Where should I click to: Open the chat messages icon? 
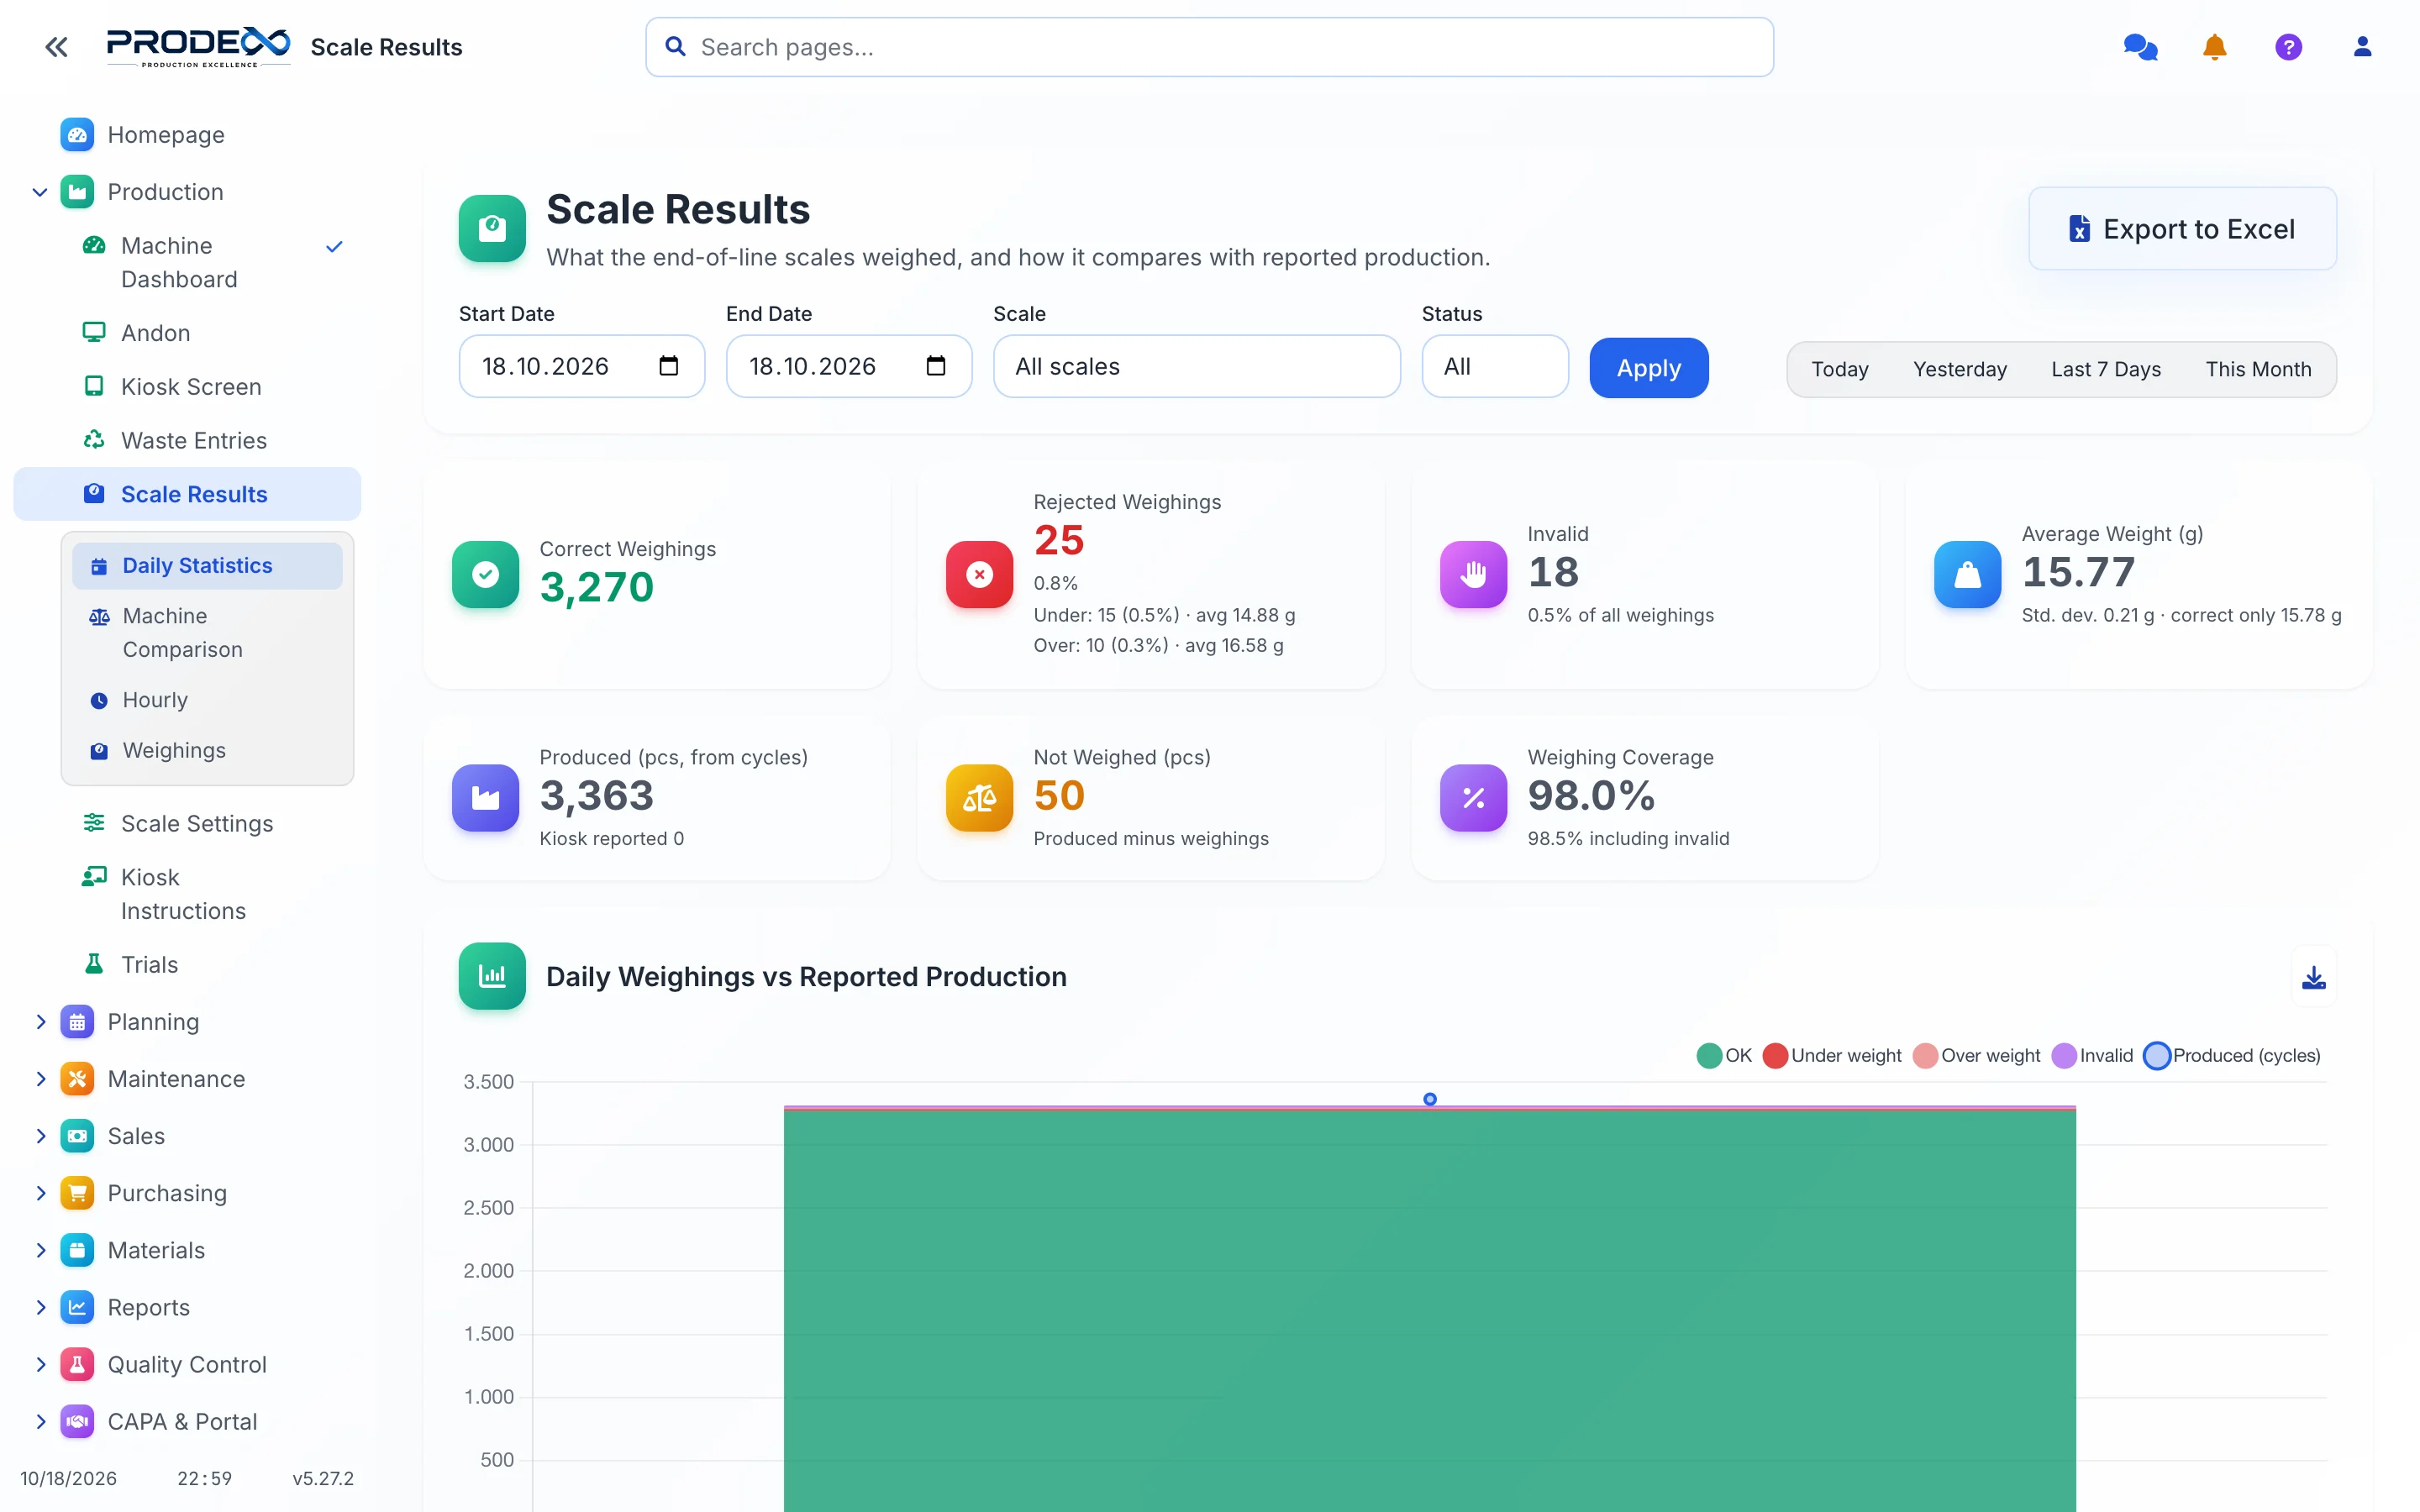2140,47
